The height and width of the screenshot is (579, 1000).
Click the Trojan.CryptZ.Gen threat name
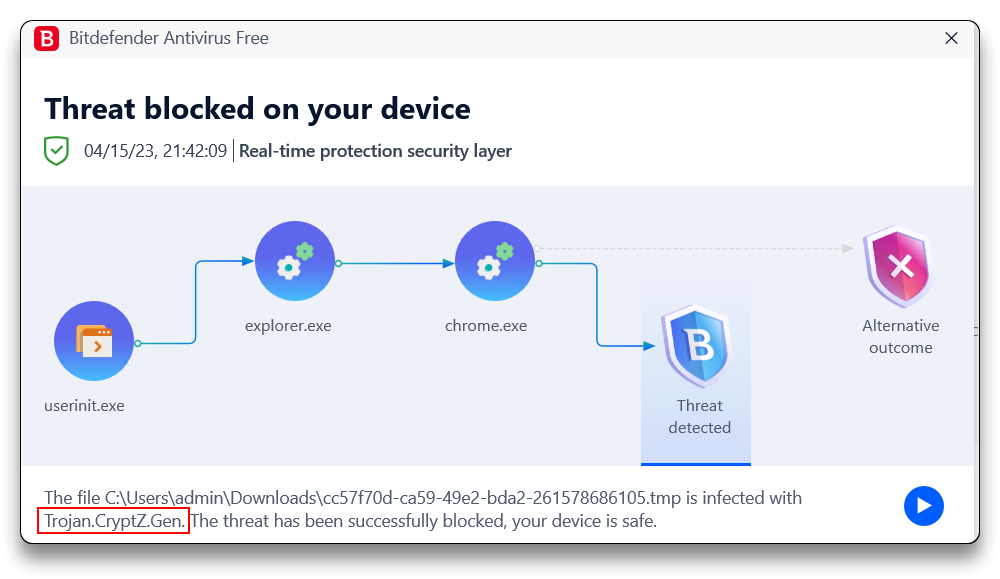tap(115, 521)
